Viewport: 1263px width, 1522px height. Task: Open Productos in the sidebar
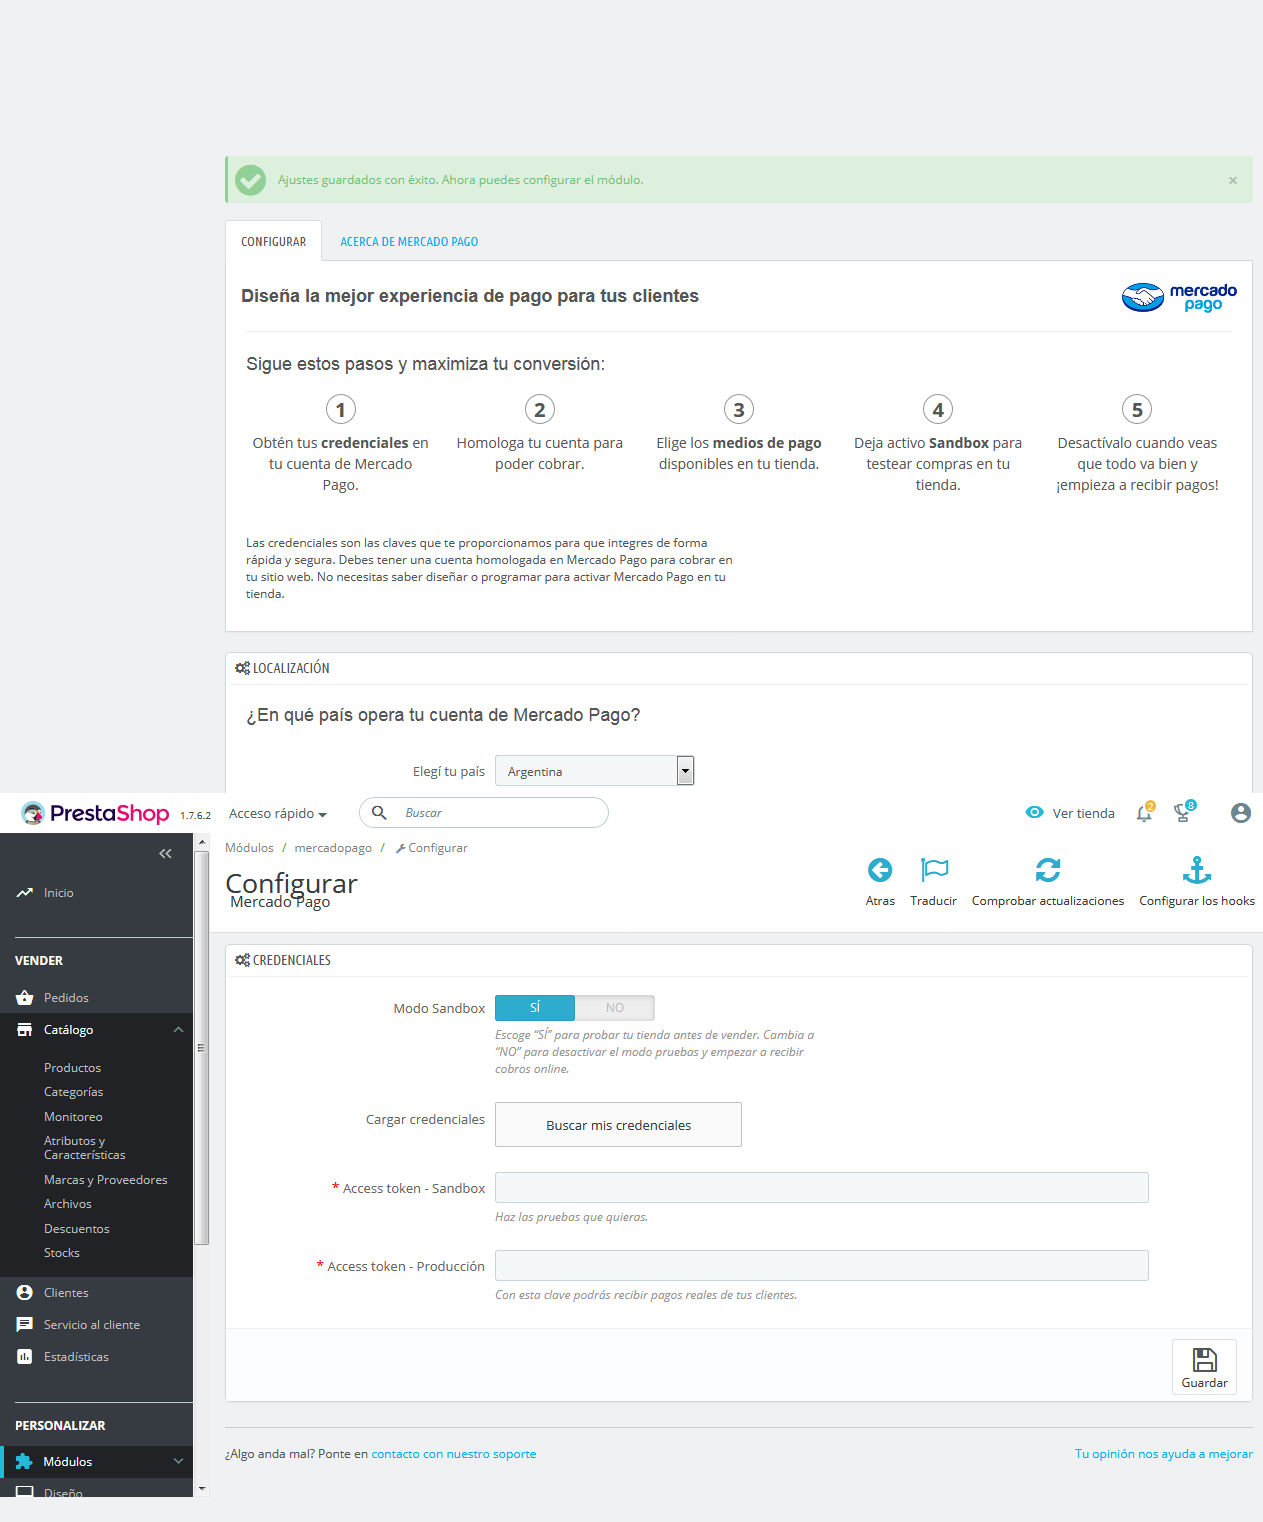pos(72,1068)
